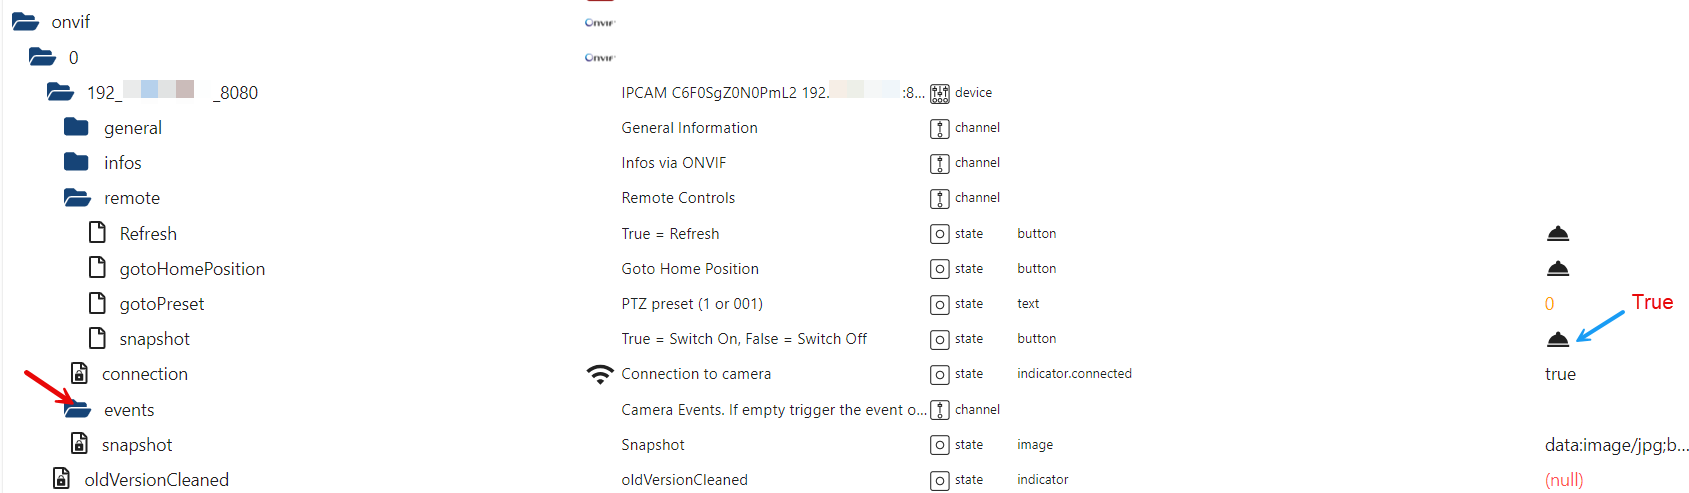Edit the orange gotoPreset value 0
The width and height of the screenshot is (1689, 493).
pyautogui.click(x=1549, y=304)
